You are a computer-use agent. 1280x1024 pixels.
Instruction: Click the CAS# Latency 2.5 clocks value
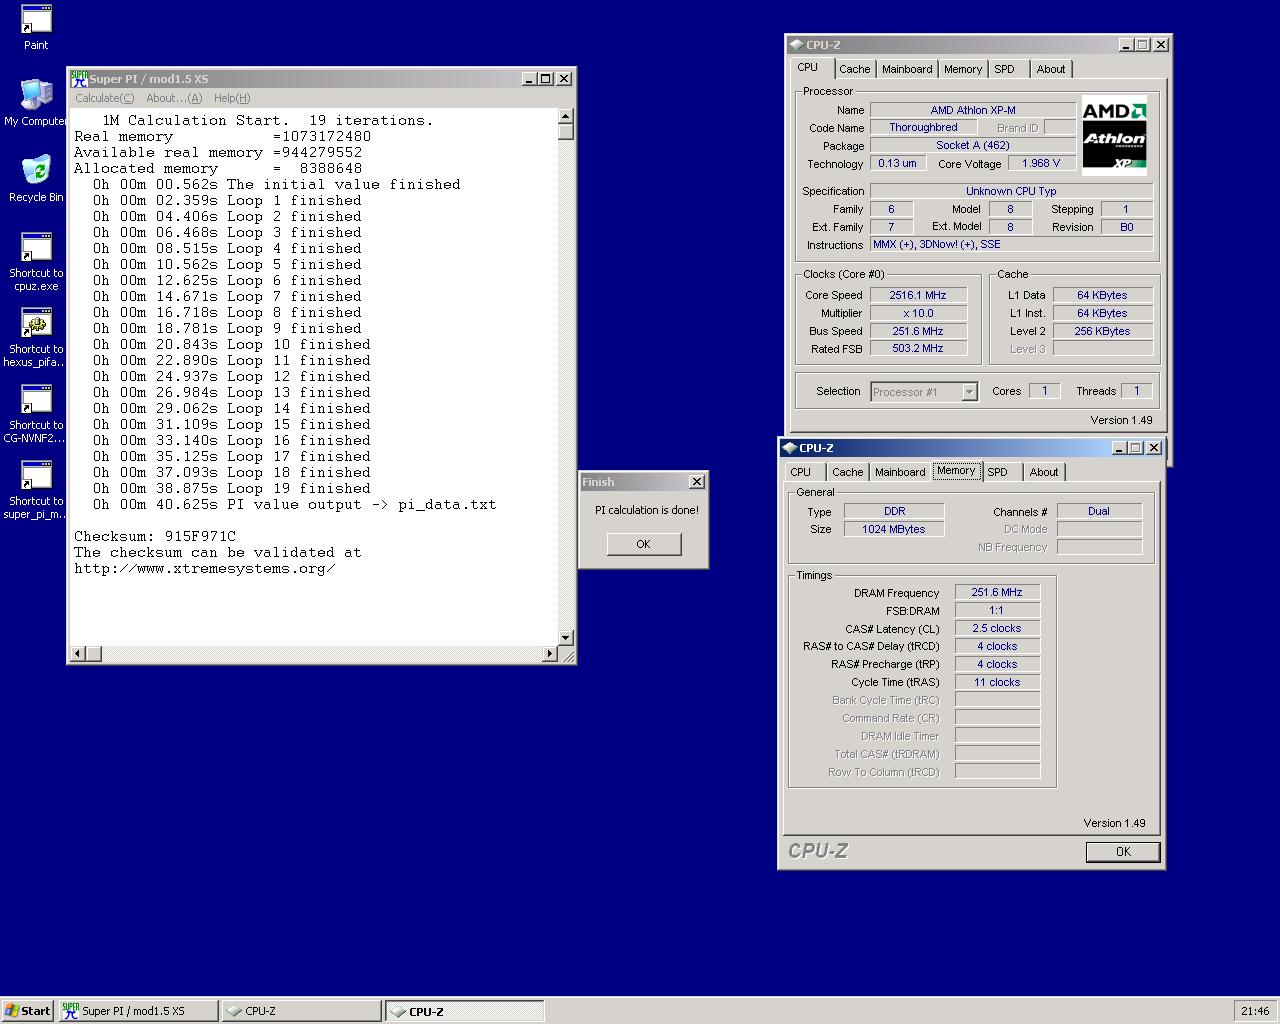pyautogui.click(x=996, y=628)
